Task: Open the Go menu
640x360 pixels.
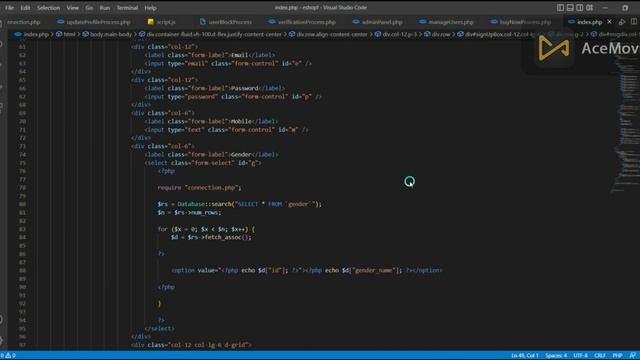Action: point(89,8)
